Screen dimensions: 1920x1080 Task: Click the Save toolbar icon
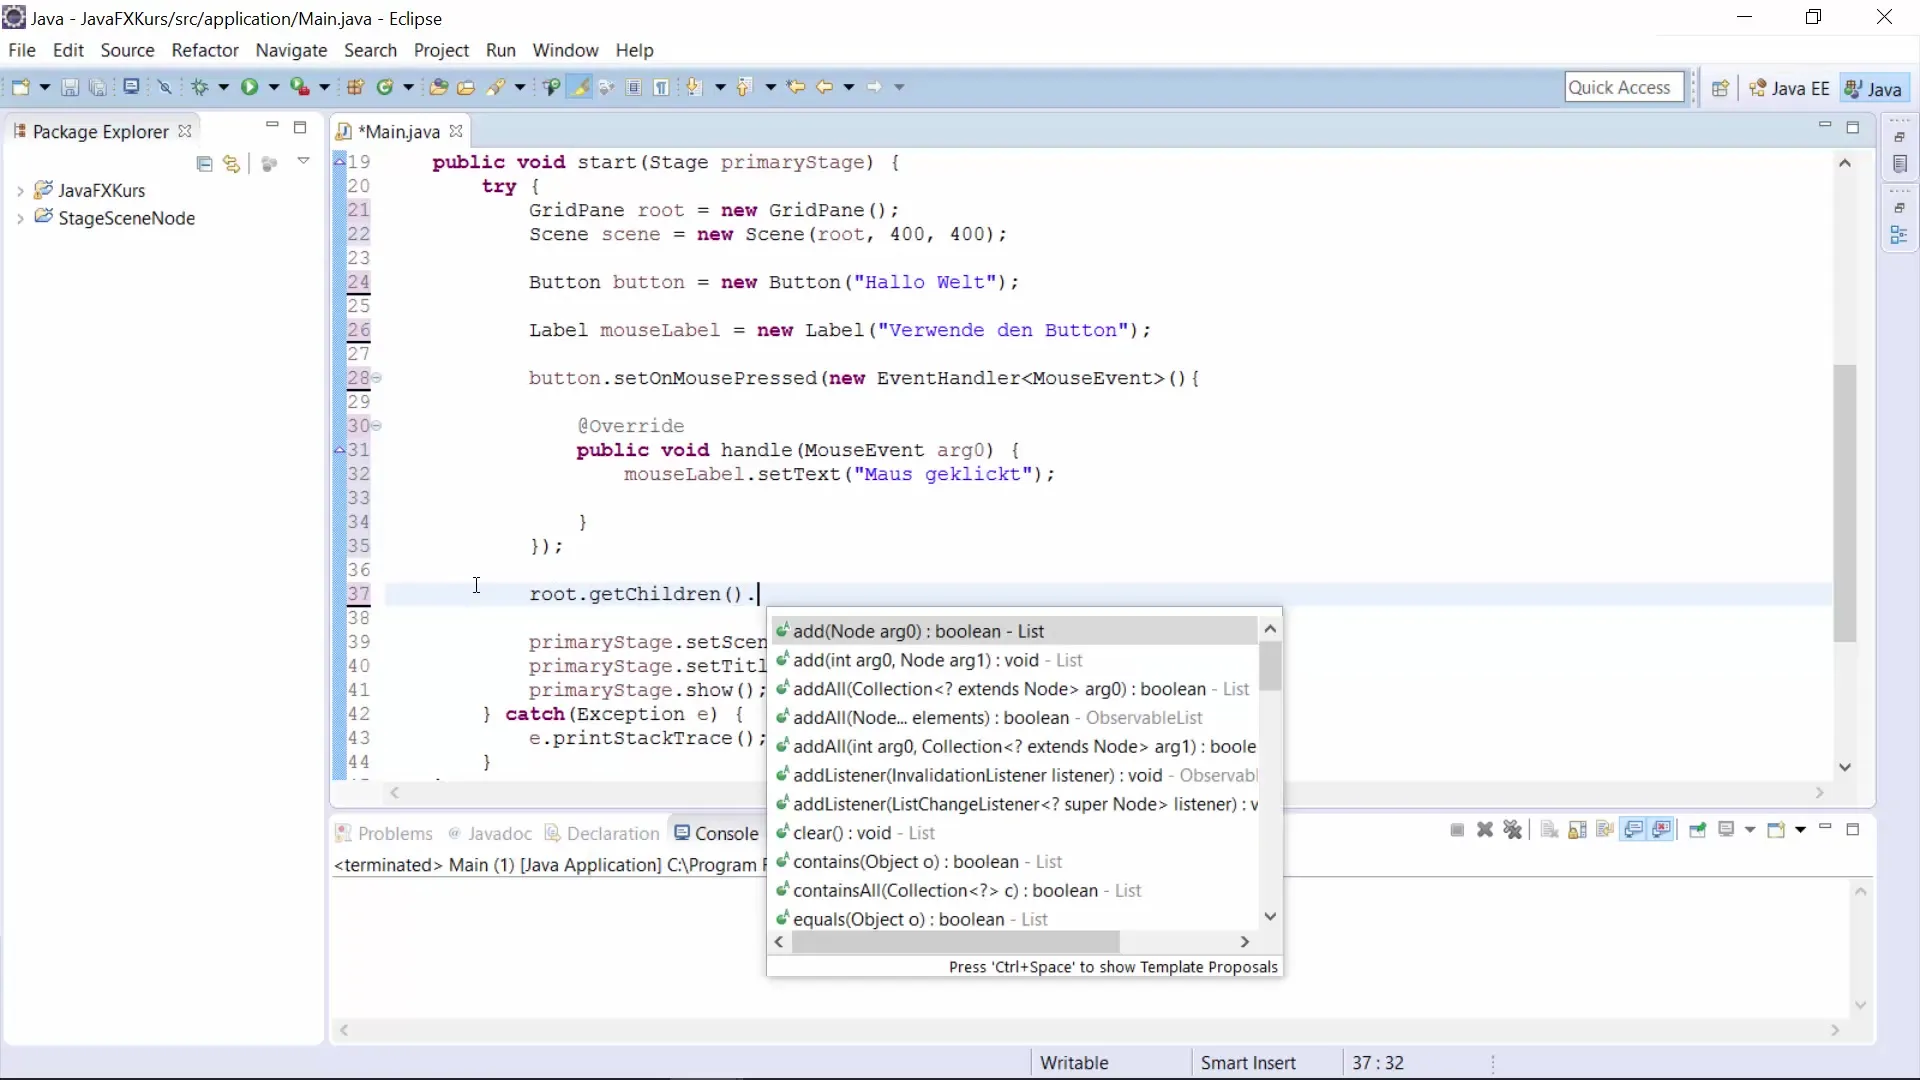pos(70,87)
